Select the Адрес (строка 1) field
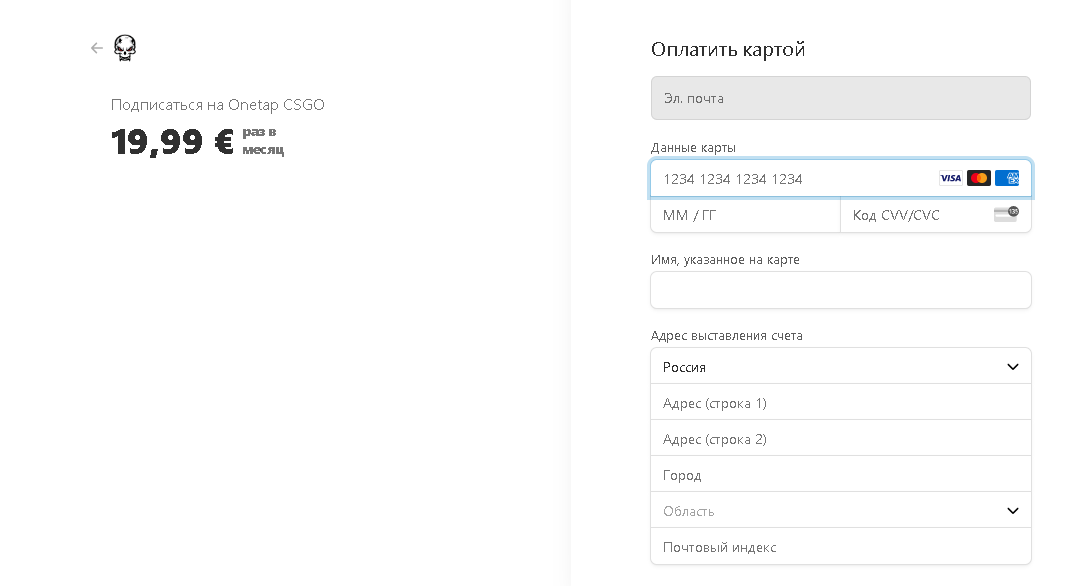 click(x=840, y=403)
